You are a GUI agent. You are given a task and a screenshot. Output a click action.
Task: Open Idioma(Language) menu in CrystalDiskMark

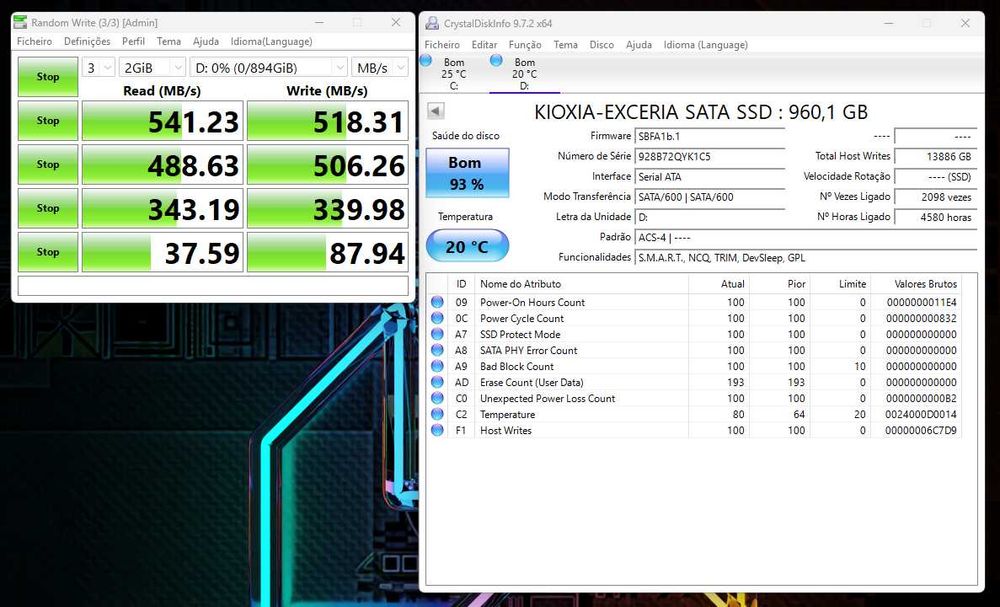click(x=272, y=41)
